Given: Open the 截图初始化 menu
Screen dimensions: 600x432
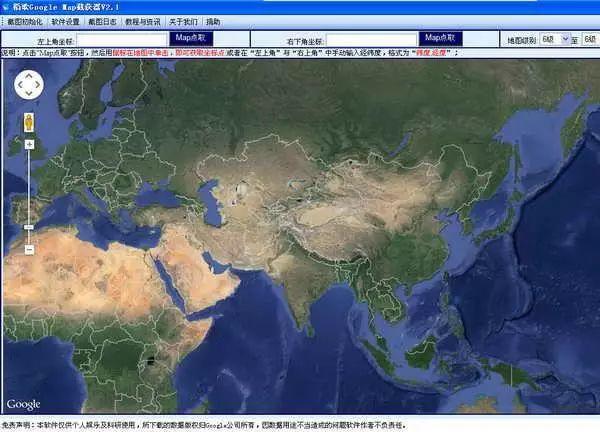Looking at the screenshot, I should [x=25, y=22].
